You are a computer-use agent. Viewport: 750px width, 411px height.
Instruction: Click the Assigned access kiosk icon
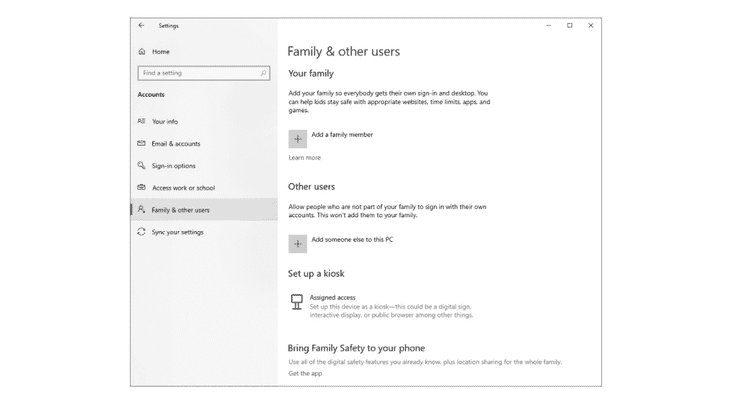(x=297, y=302)
